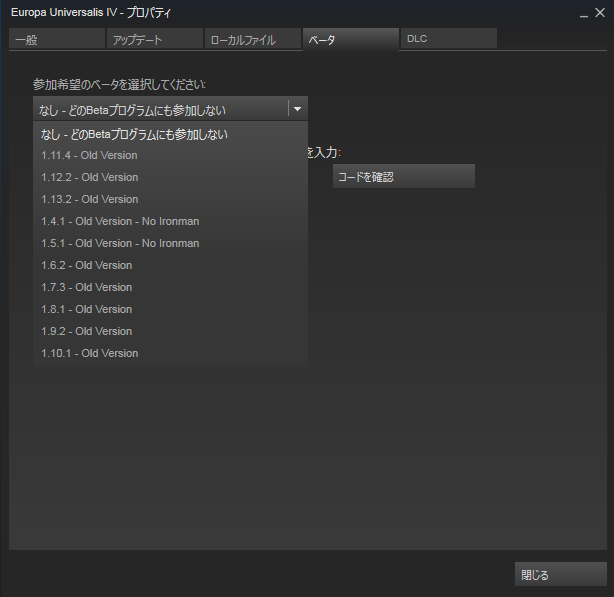
Task: Choose 1.4.1 - Old Version - No Ironman
Action: pos(170,221)
